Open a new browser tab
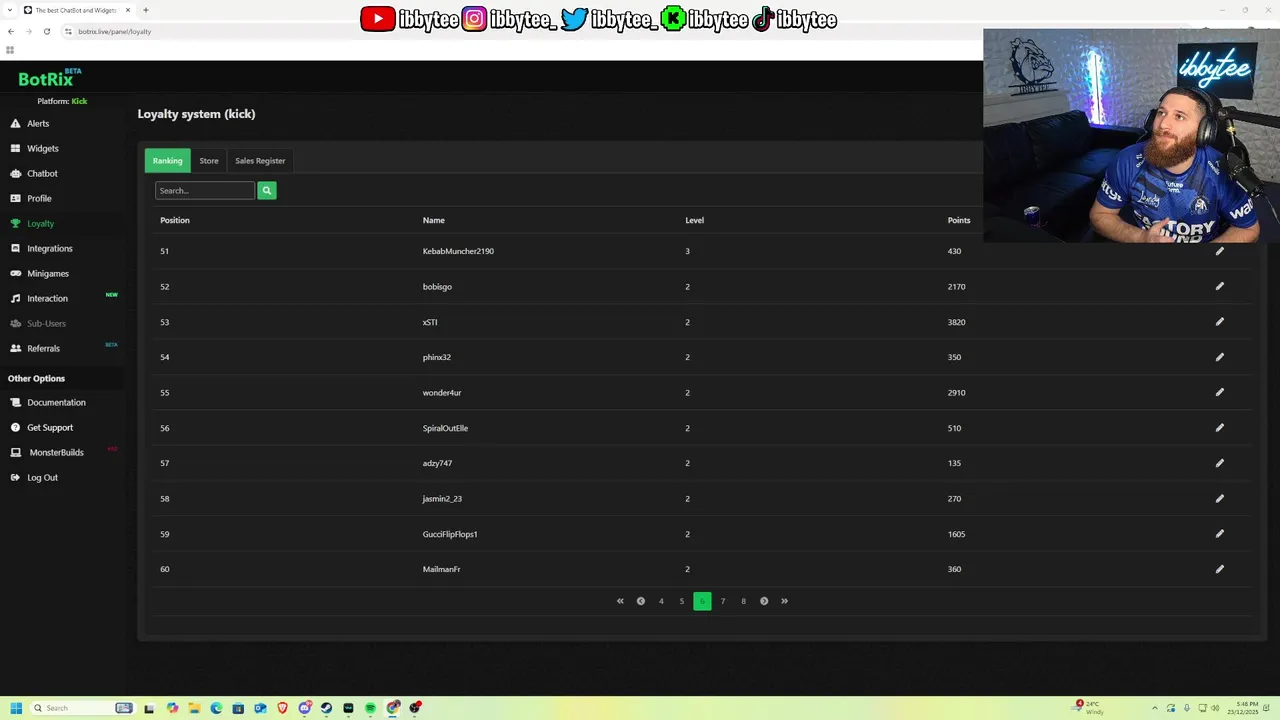The width and height of the screenshot is (1280, 720). pyautogui.click(x=146, y=10)
